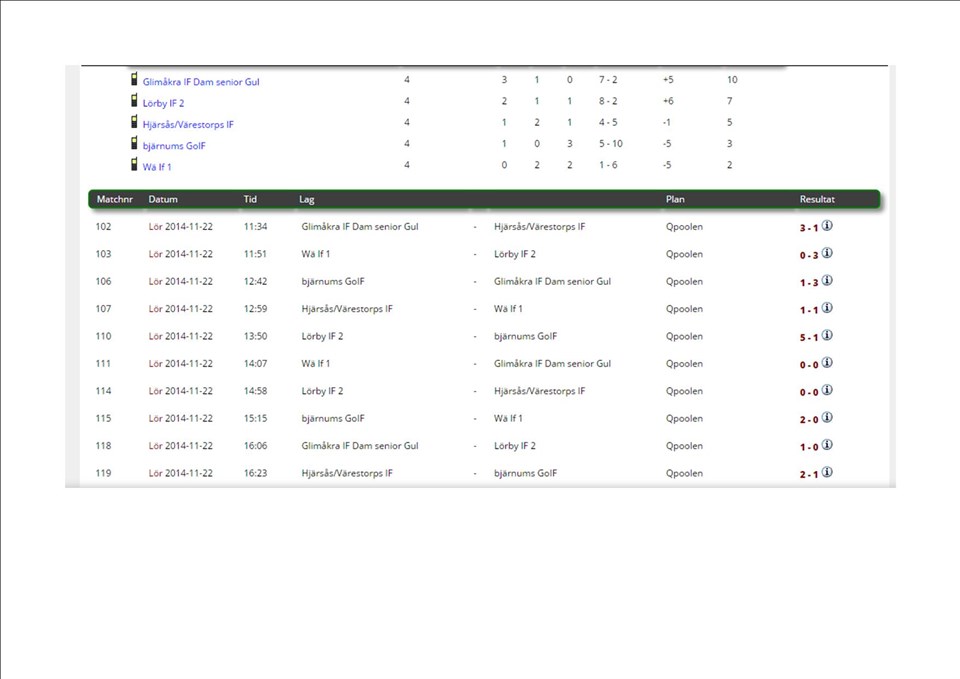Click phone icon beside Hjärsås/Värestorps IF
960x679 pixels.
(134, 122)
